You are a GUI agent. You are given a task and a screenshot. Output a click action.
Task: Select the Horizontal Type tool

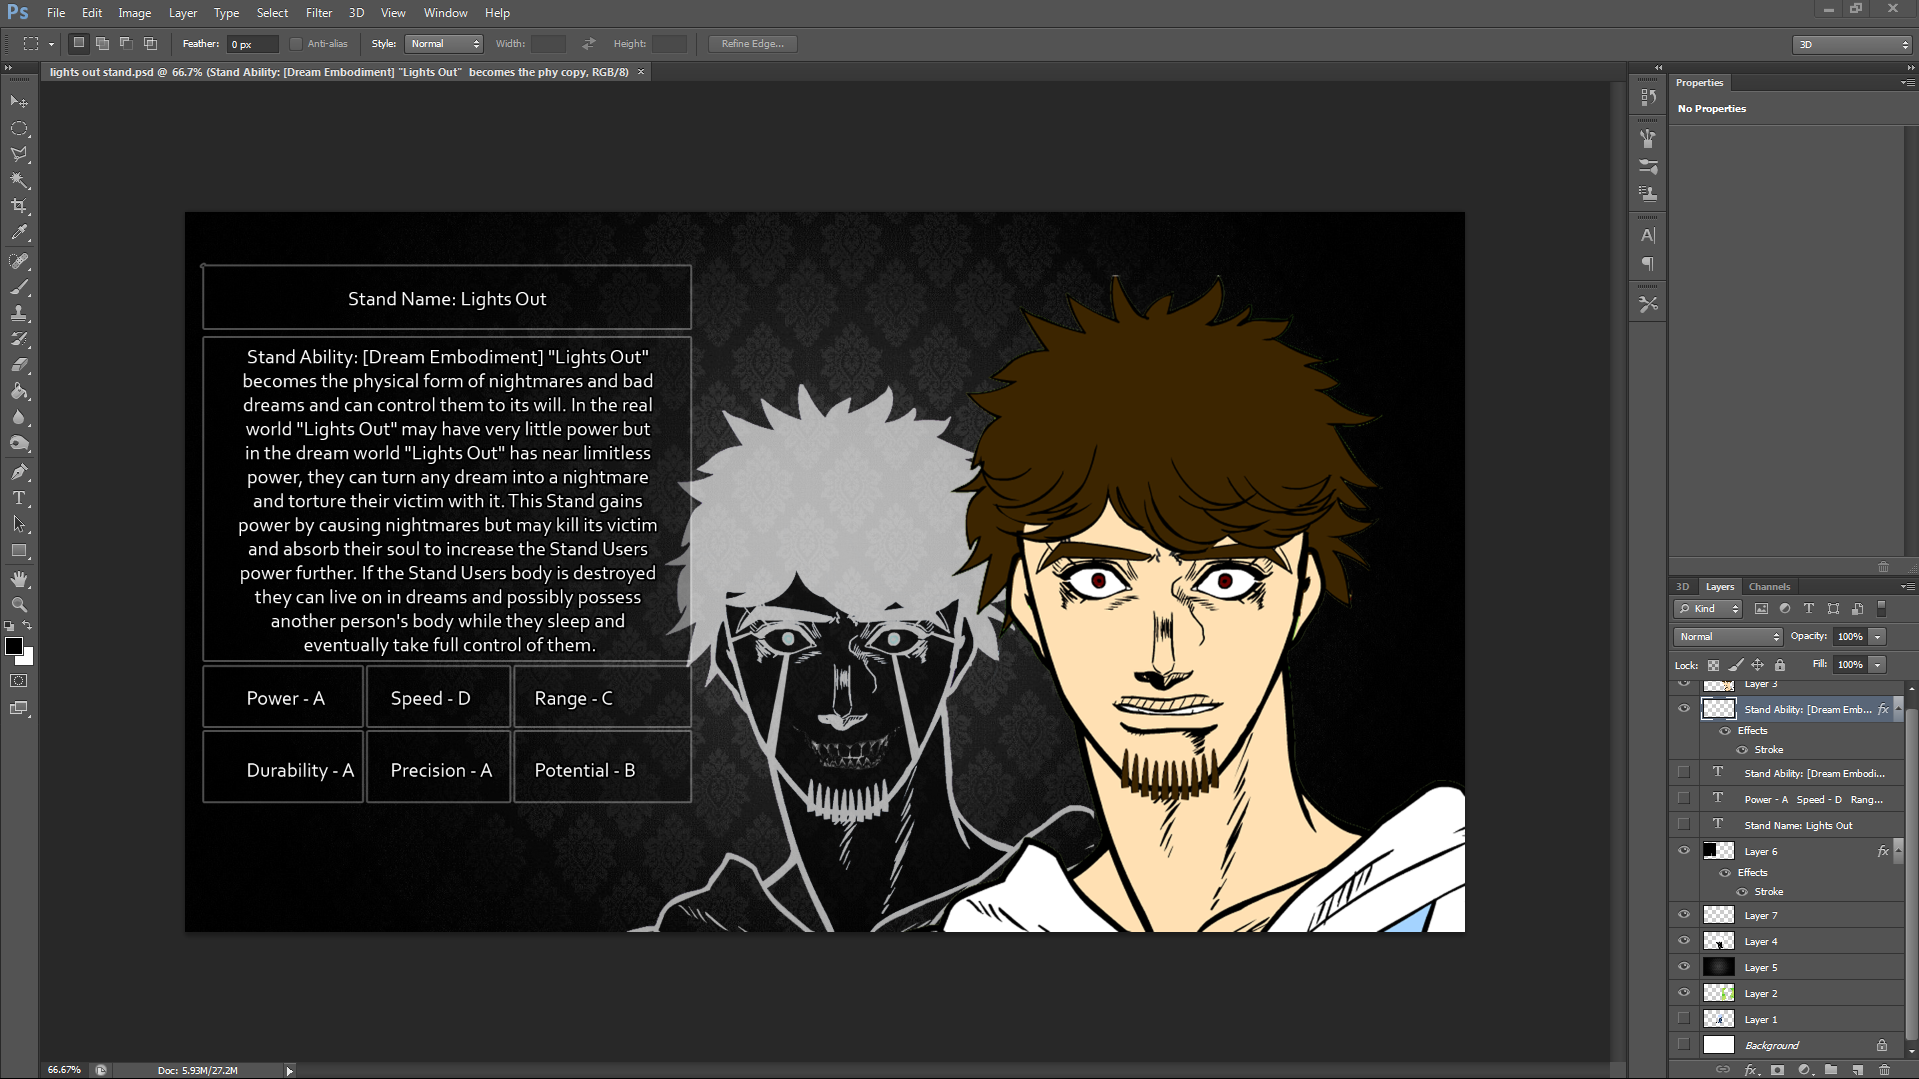19,498
